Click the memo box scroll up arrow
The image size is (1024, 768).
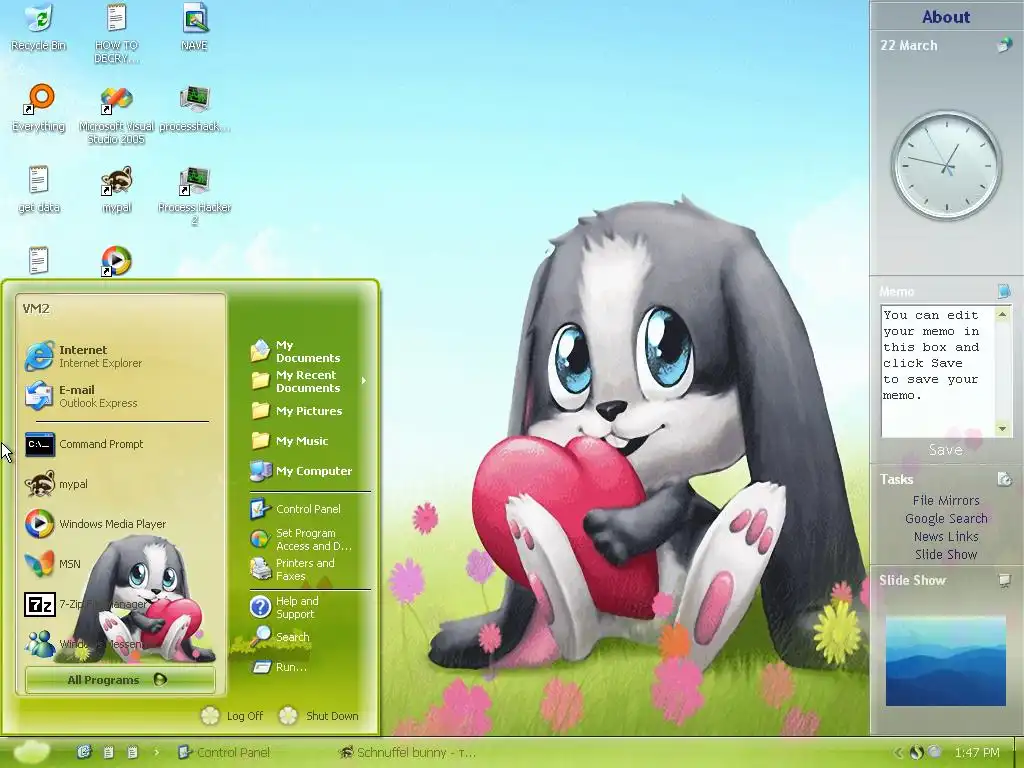[x=1002, y=314]
